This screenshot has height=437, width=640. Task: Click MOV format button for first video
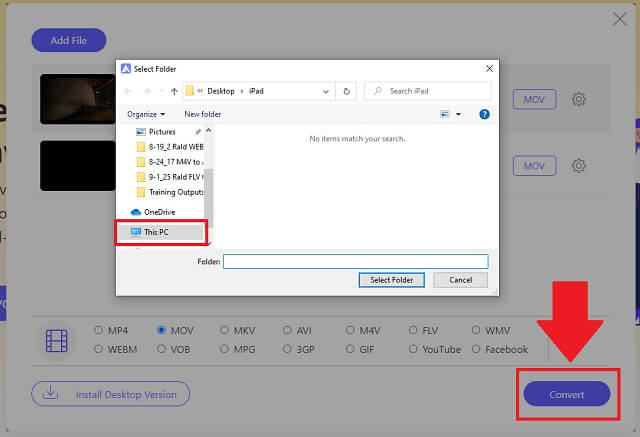click(534, 99)
